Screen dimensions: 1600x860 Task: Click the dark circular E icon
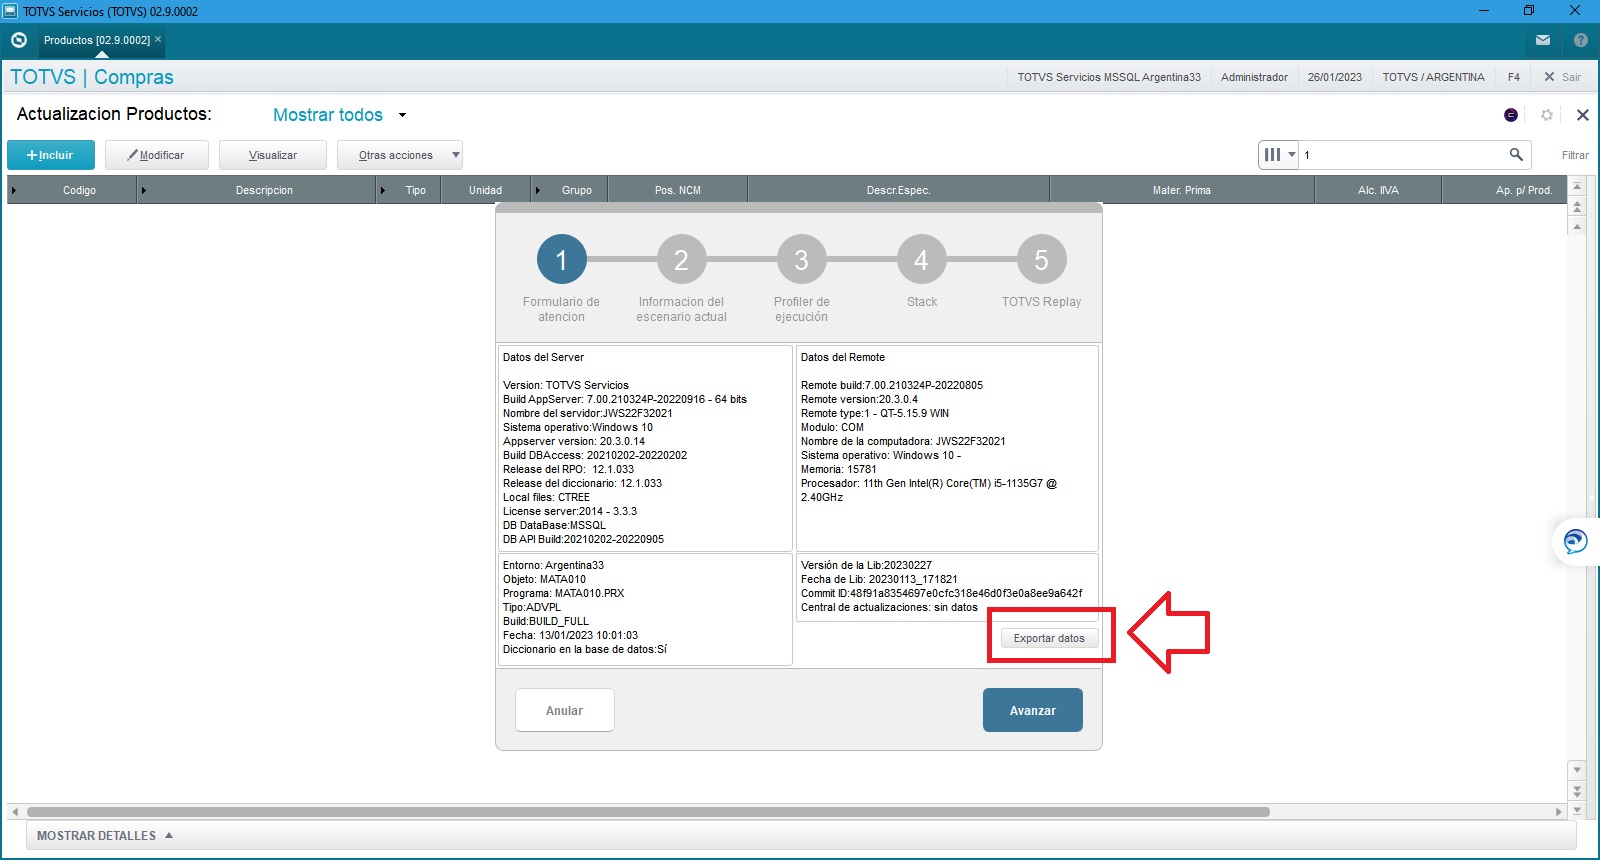click(1511, 115)
